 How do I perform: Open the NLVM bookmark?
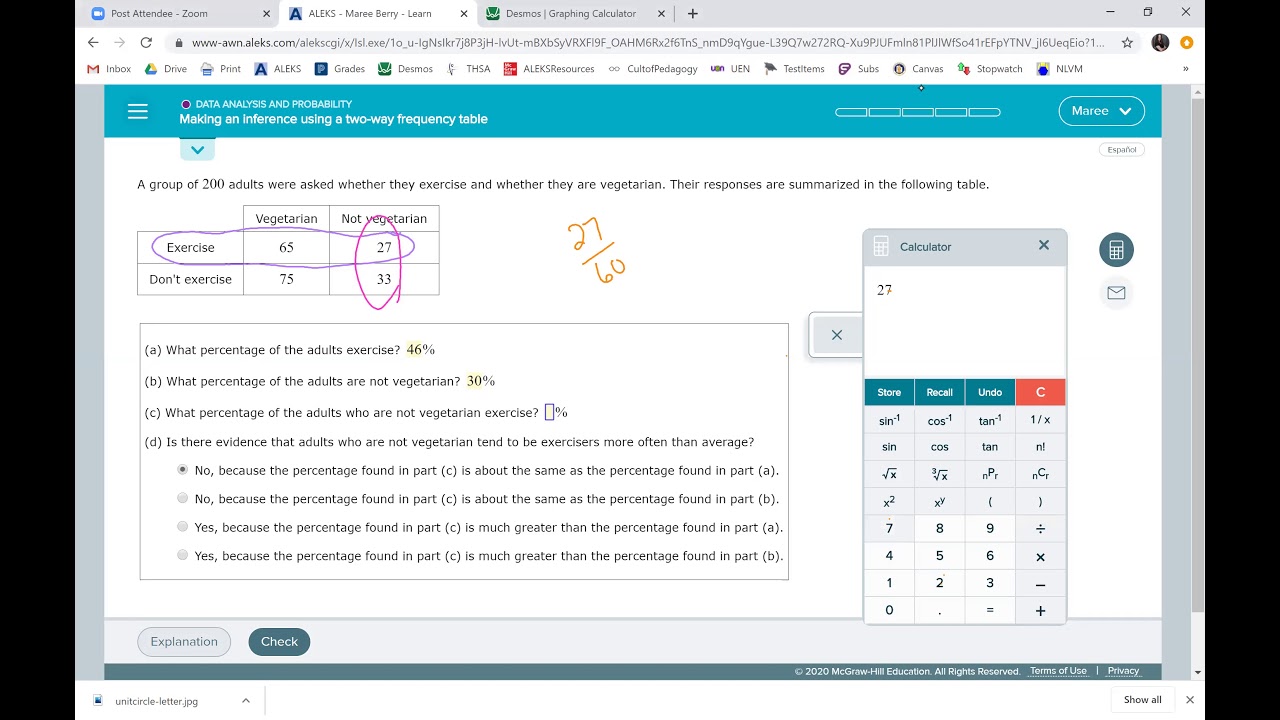point(1058,69)
